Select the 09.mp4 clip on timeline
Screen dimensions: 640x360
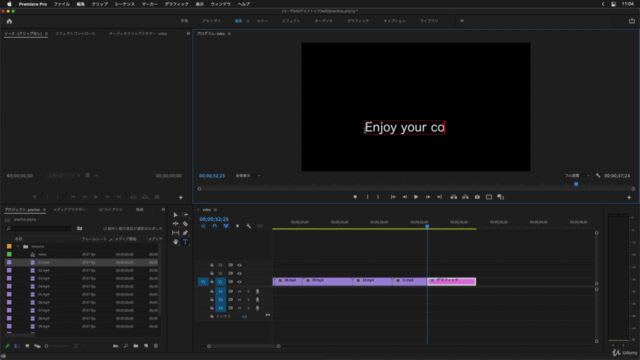[x=328, y=281]
